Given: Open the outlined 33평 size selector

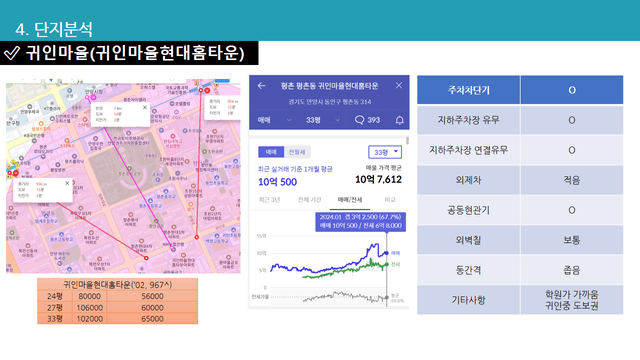Looking at the screenshot, I should 385,152.
